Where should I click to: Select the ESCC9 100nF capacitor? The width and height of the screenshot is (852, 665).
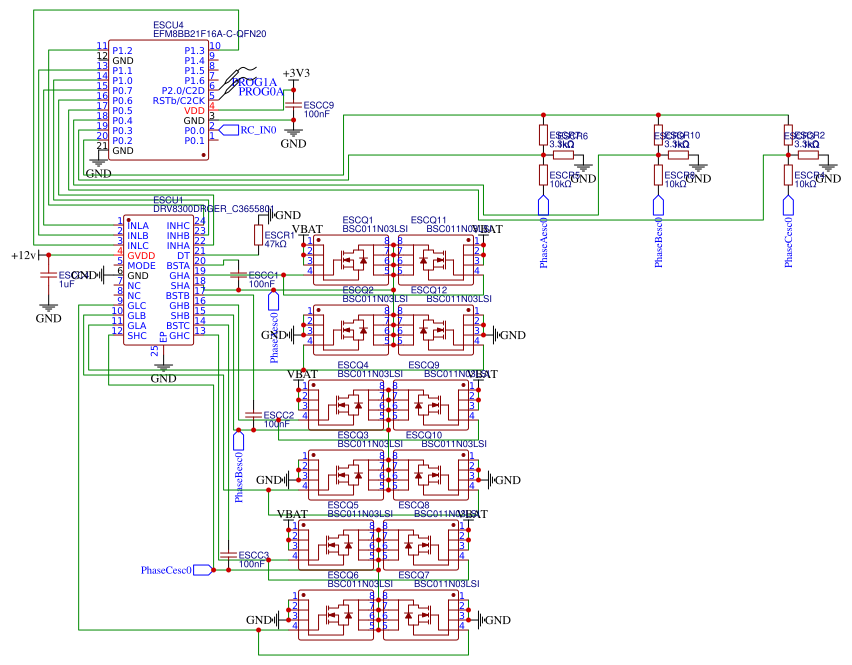tap(293, 105)
